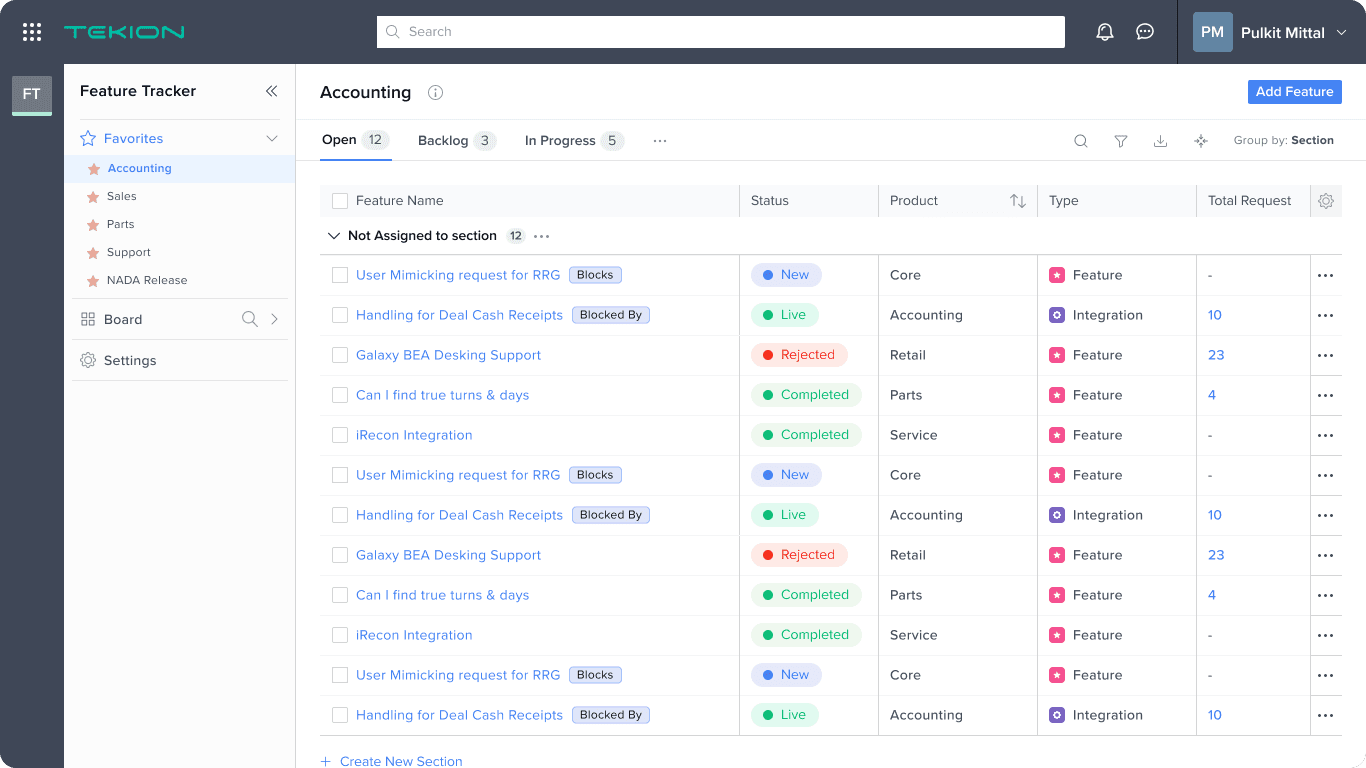Select checkbox for first iRecon Integration row

click(x=340, y=435)
